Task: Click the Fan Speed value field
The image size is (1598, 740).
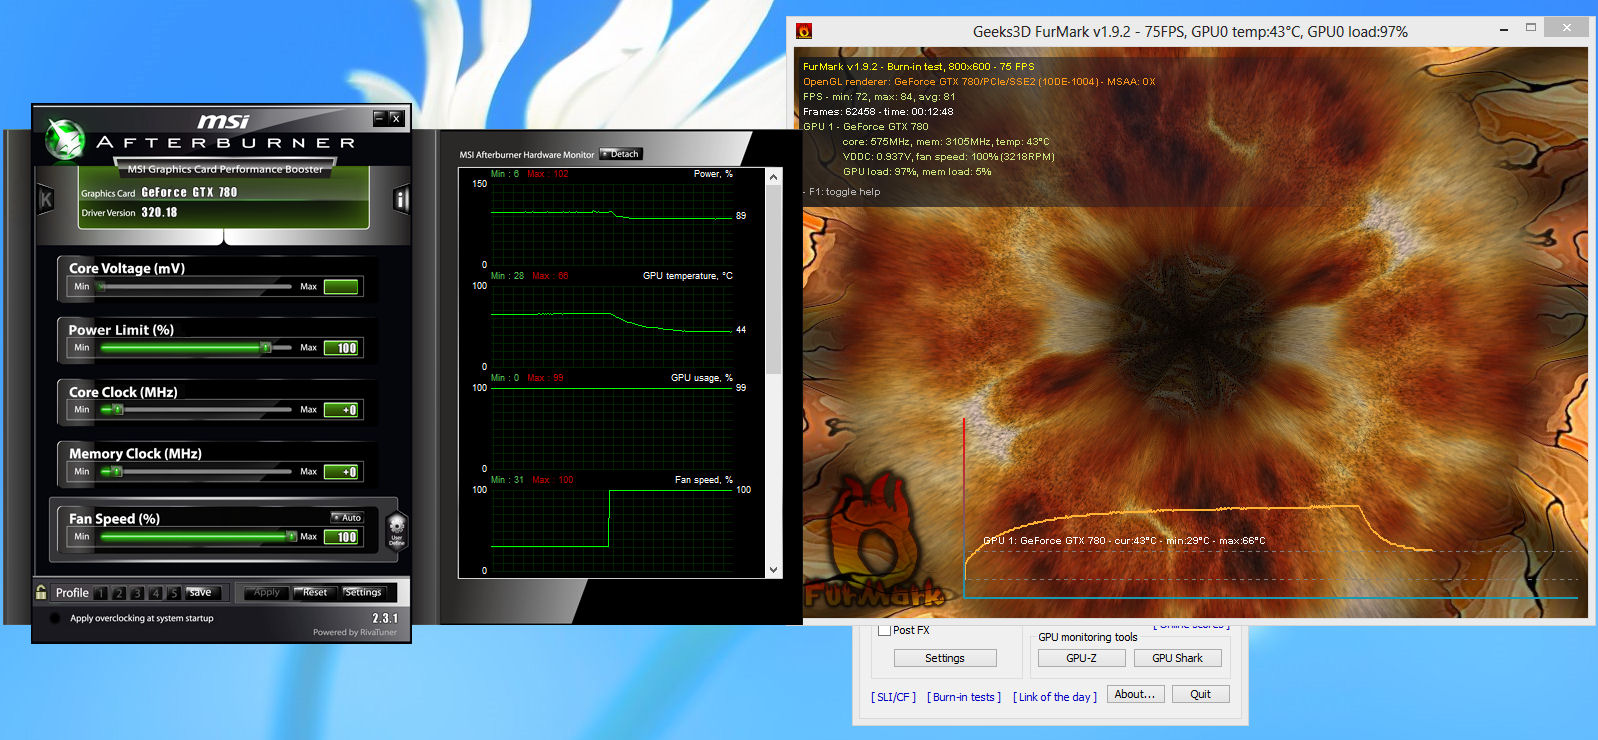Action: (x=341, y=537)
